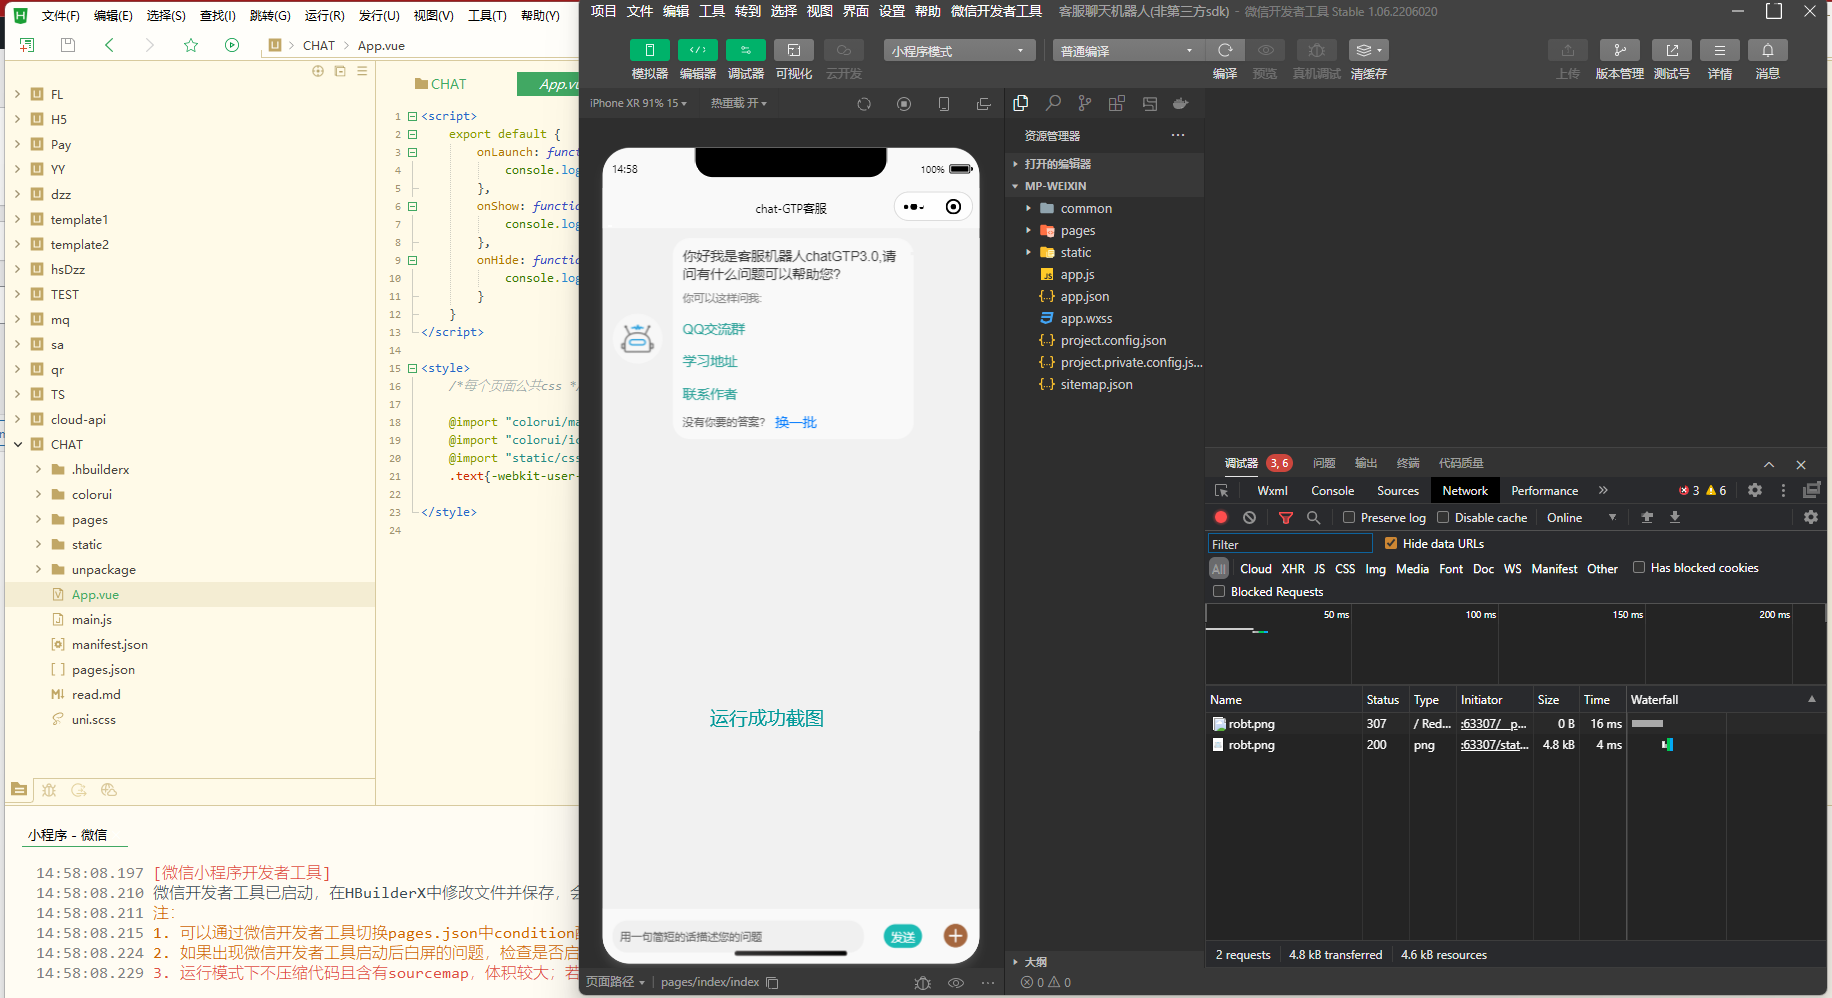Enable the Preserve log checkbox
Screen dimensions: 1832x998
[1349, 518]
